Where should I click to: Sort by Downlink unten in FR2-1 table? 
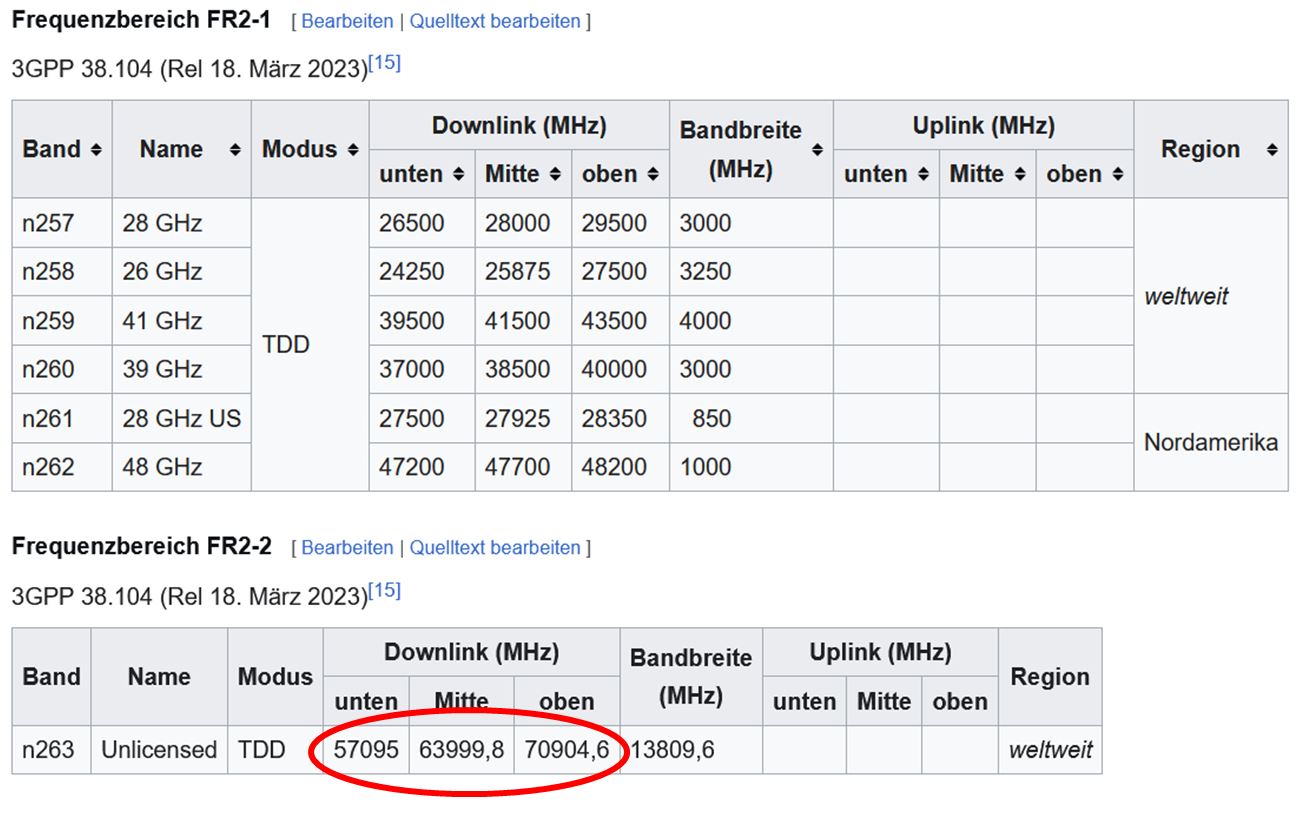458,174
